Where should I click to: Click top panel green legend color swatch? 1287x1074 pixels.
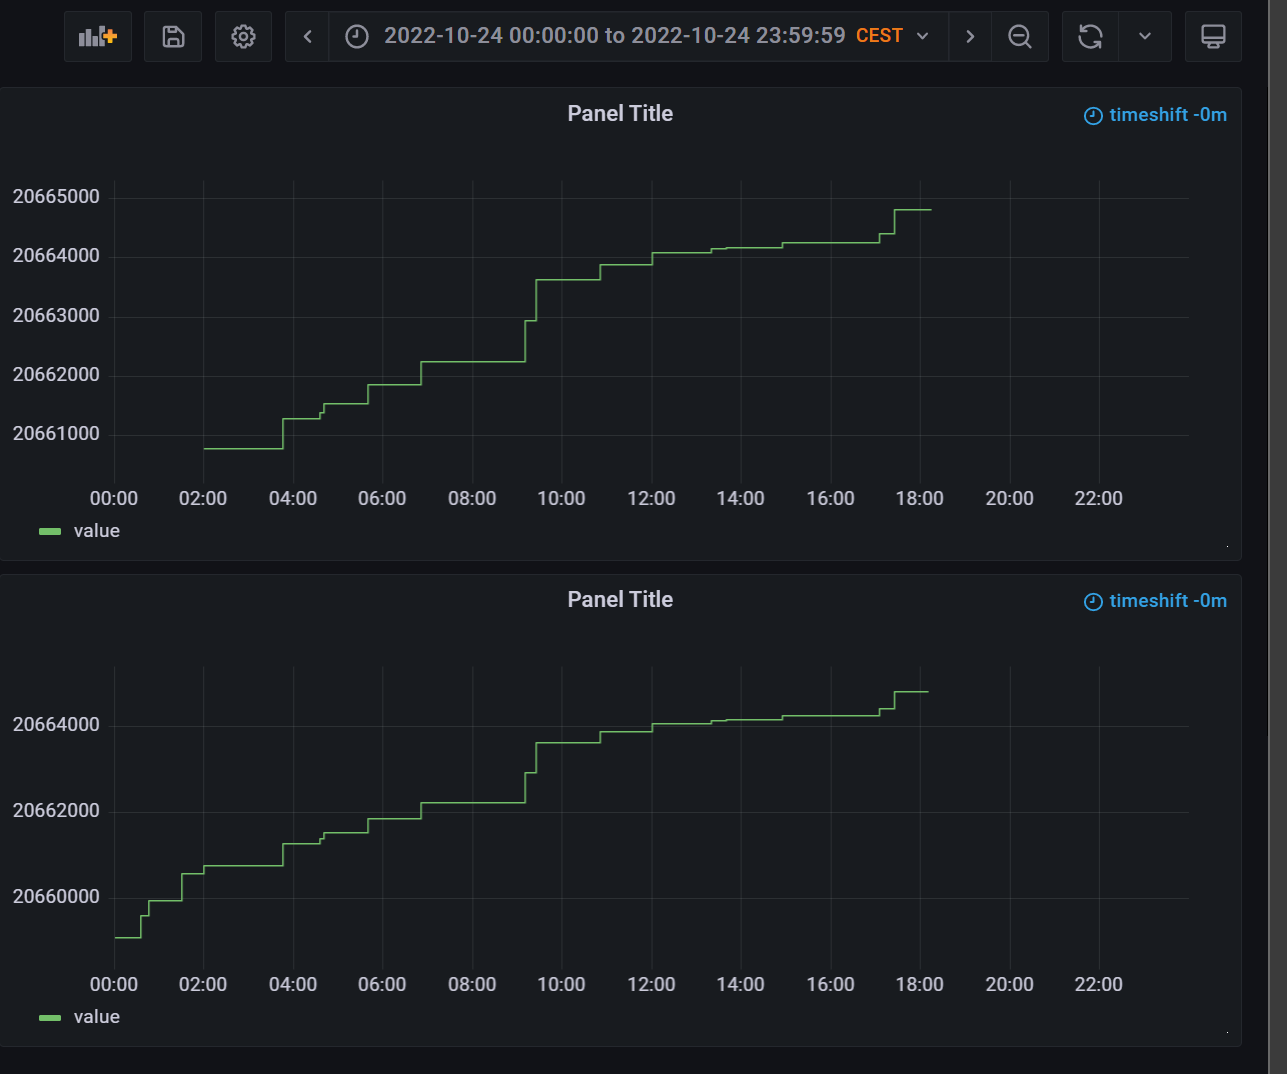pos(50,531)
